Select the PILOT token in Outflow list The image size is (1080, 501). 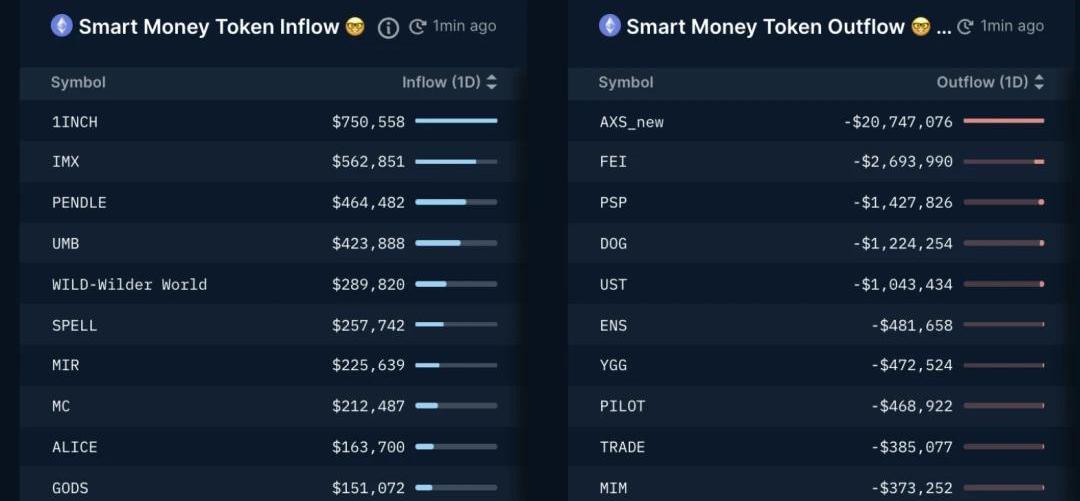(x=622, y=406)
